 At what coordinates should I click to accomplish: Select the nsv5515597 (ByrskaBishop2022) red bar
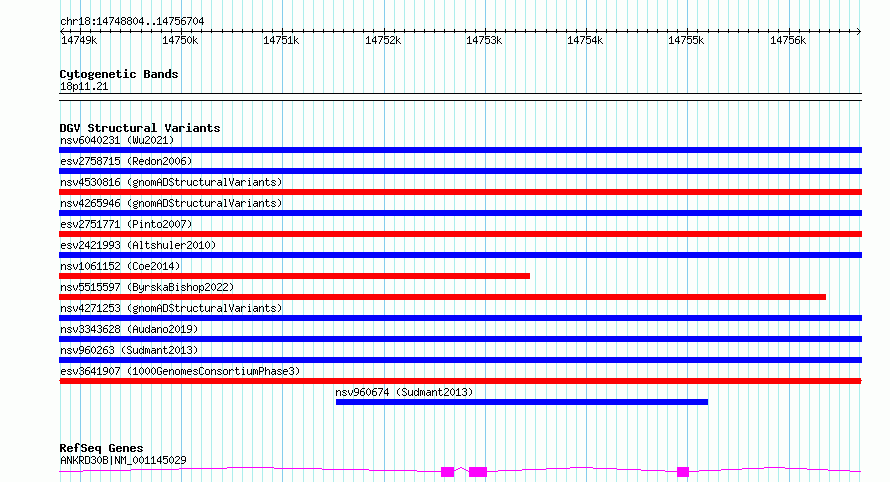click(443, 297)
